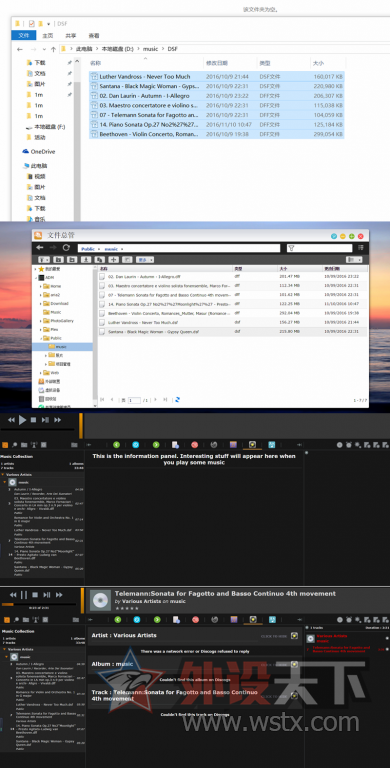Select 'Santana - Black Magic Woman - Gypsy Queen.dsf' in 文件总管

(x=232, y=332)
